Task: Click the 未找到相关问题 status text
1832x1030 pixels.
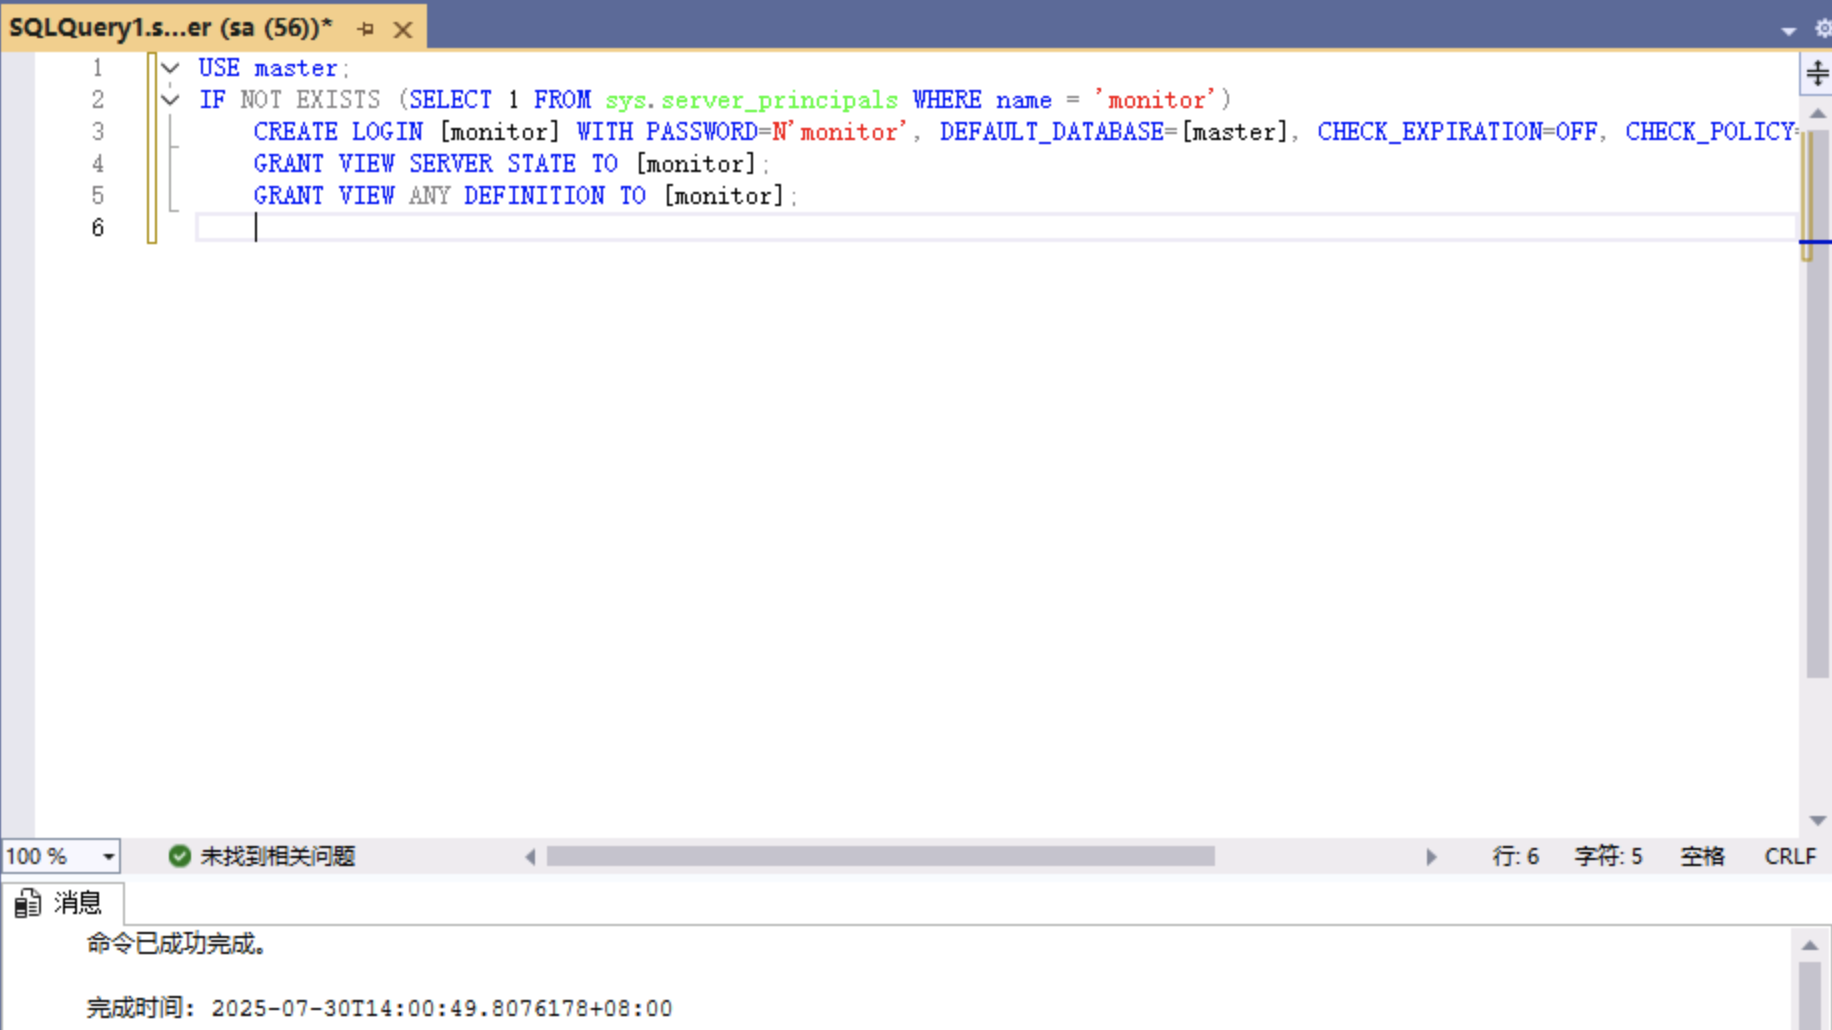Action: (x=277, y=856)
